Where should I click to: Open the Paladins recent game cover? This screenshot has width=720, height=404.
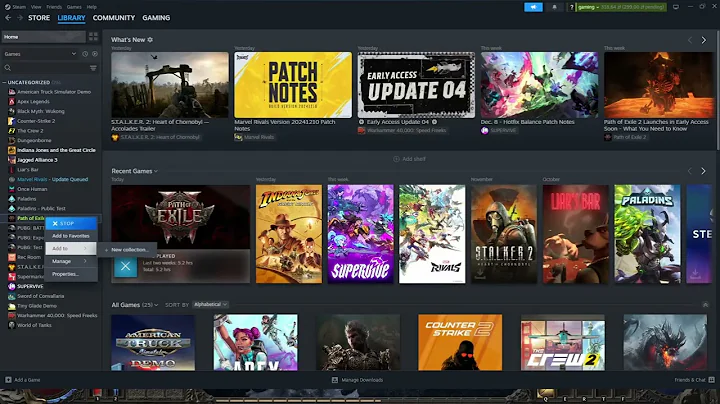pos(647,234)
